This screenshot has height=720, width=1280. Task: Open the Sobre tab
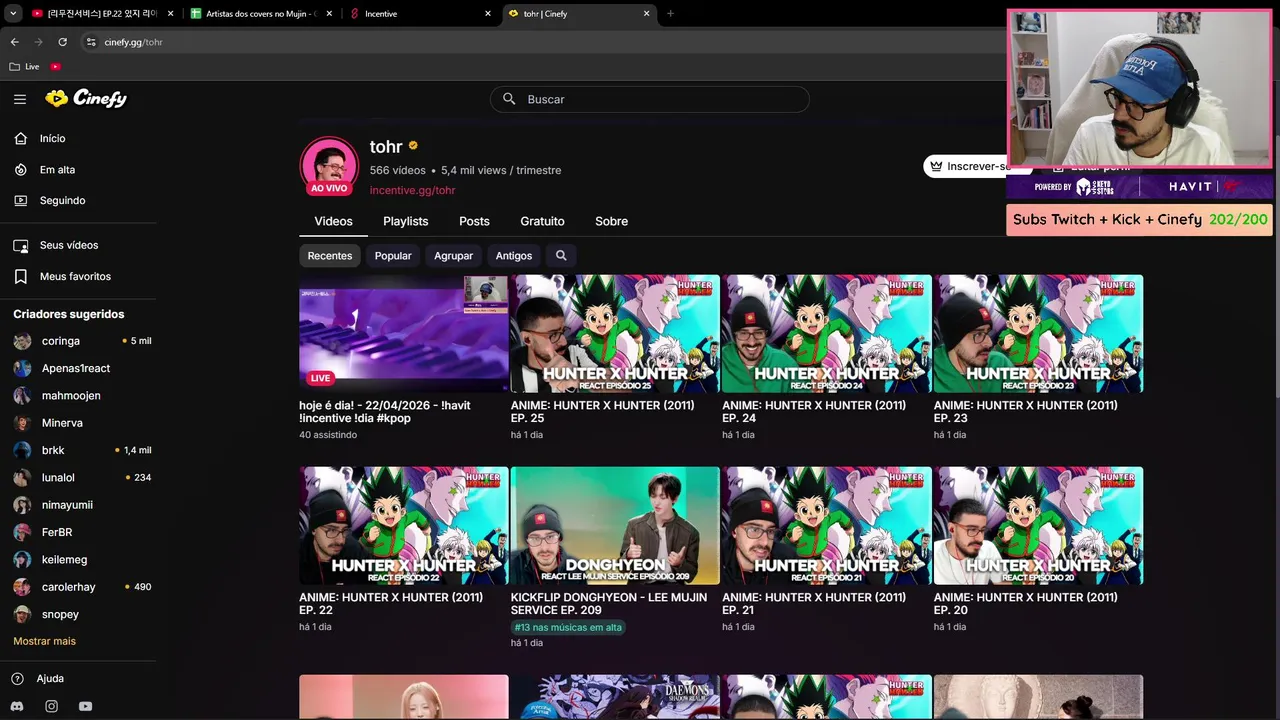point(611,221)
